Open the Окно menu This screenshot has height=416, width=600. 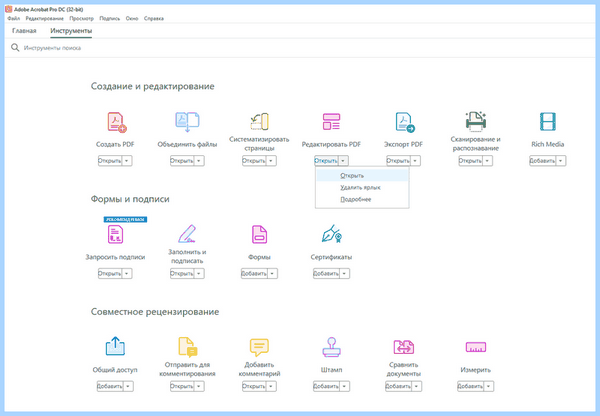[x=132, y=18]
